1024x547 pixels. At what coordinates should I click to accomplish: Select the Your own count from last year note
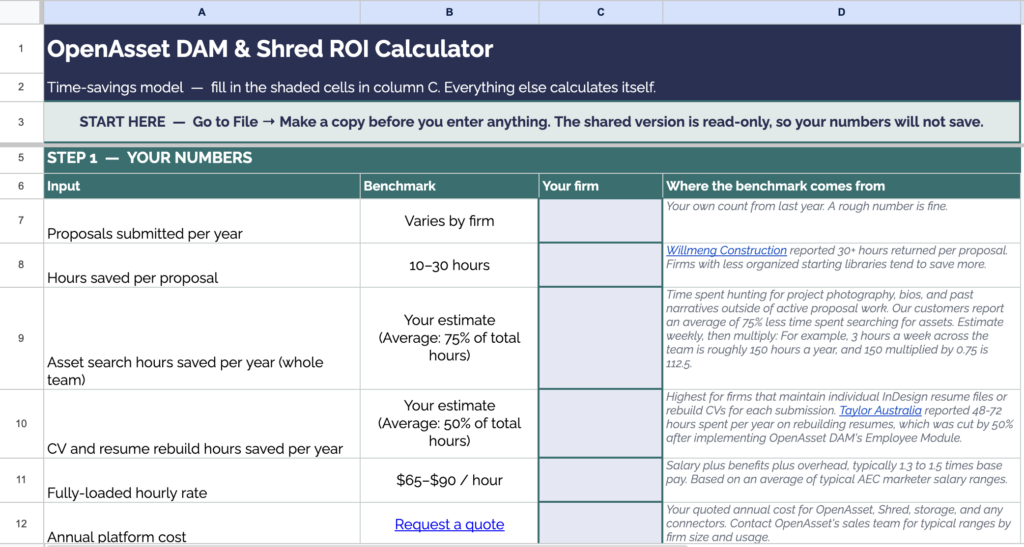point(841,221)
